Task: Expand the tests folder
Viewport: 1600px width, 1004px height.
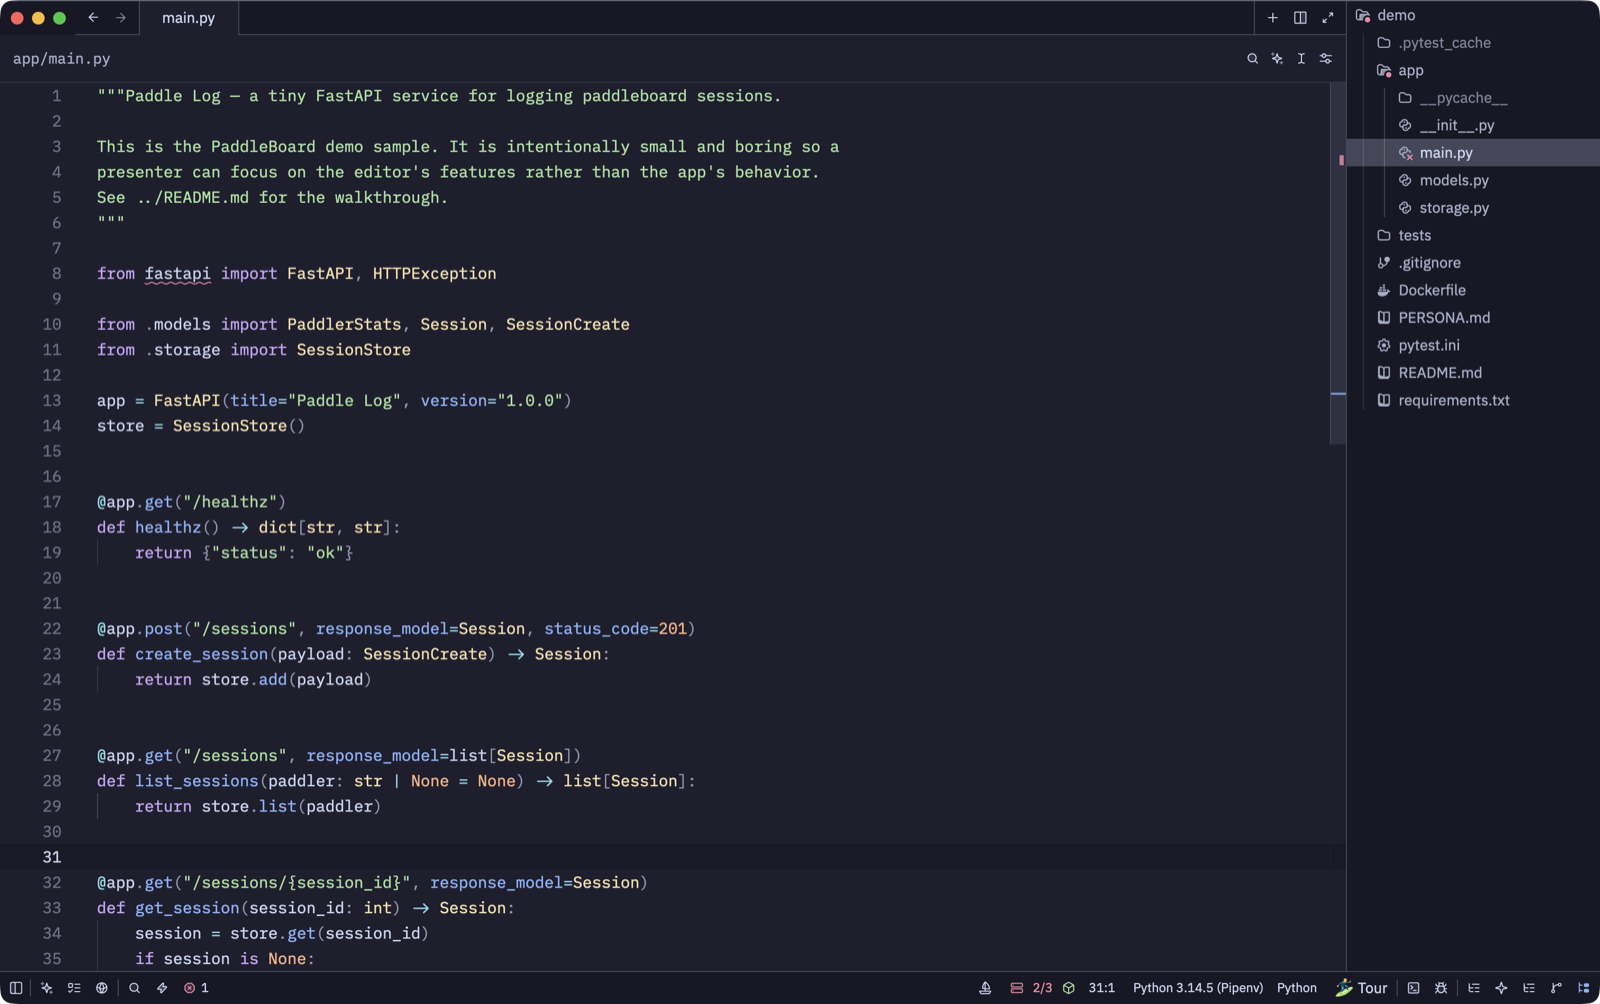Action: [1474, 235]
